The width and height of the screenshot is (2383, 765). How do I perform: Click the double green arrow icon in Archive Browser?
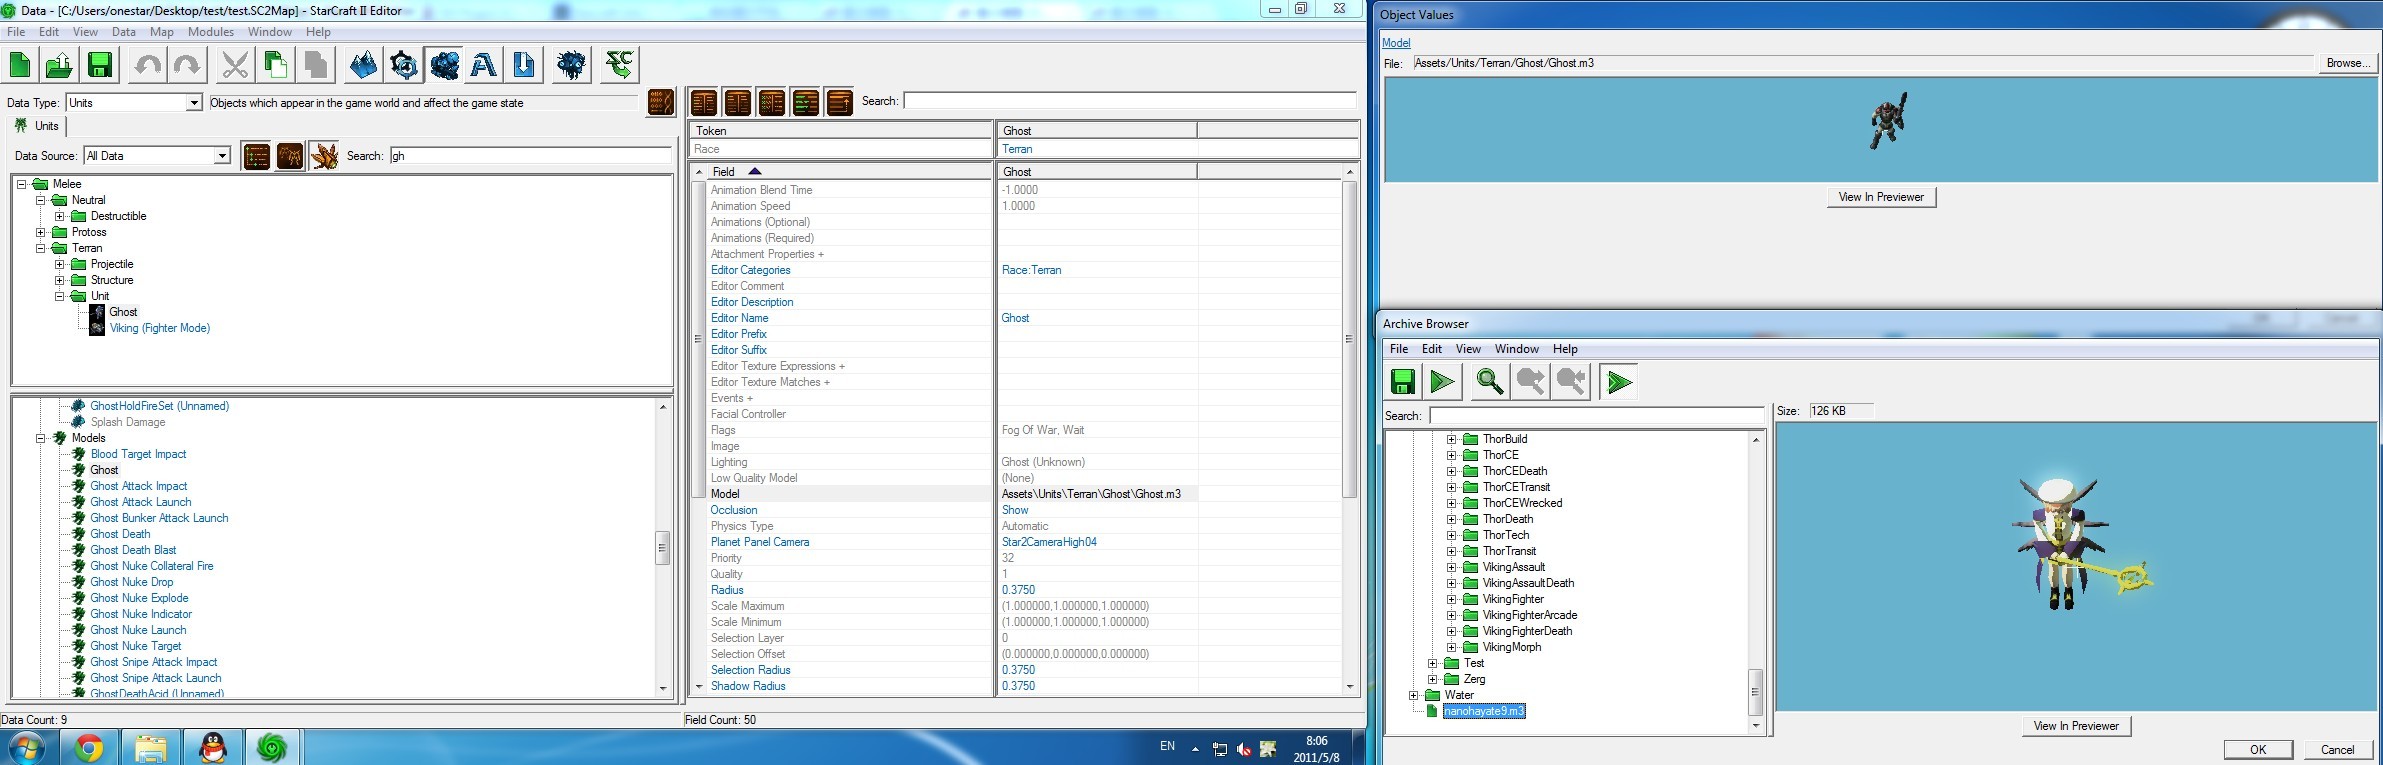[1619, 382]
